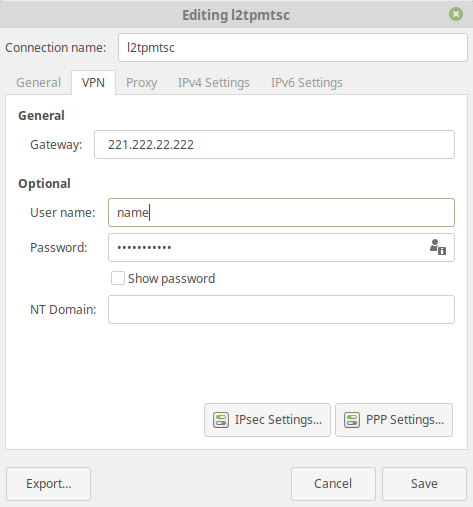Click the Connection name label
The height and width of the screenshot is (507, 473).
56,48
